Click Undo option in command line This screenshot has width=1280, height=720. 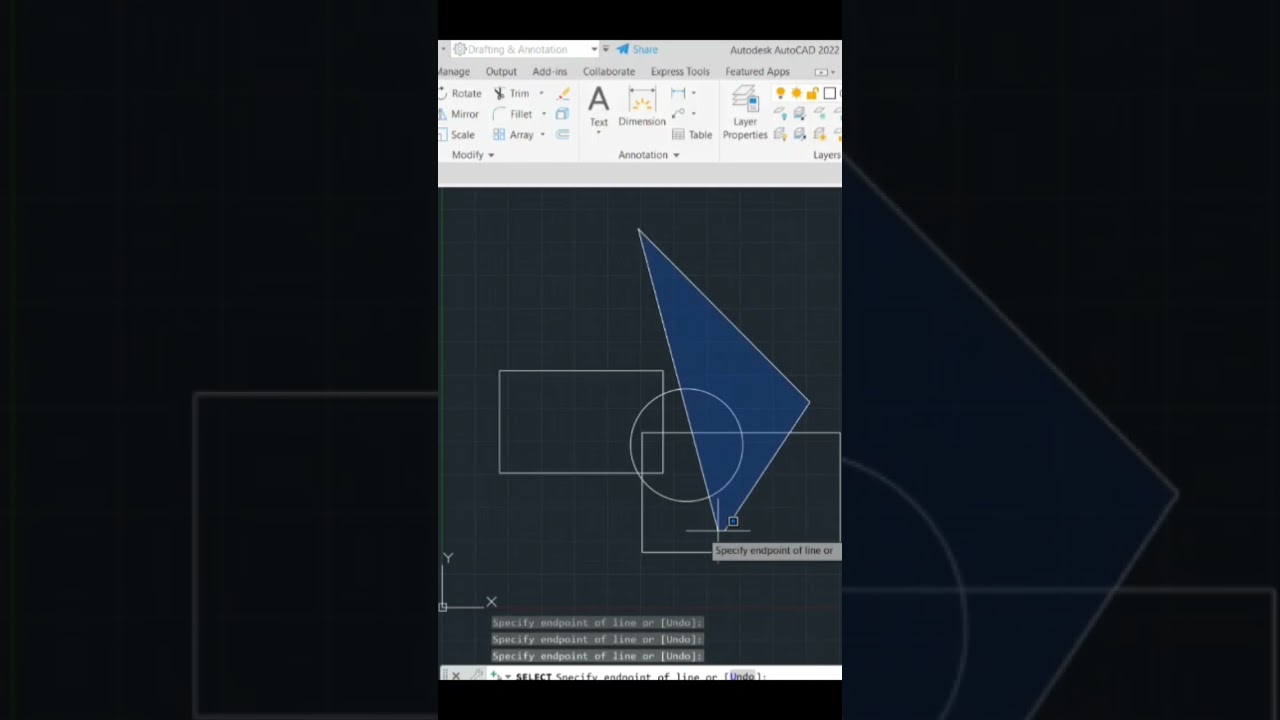point(742,676)
